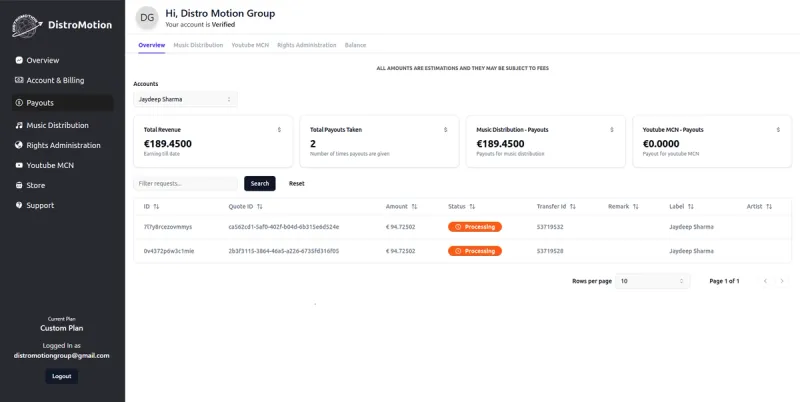Switch to the Music Distribution tab
The height and width of the screenshot is (402, 800).
pyautogui.click(x=198, y=45)
